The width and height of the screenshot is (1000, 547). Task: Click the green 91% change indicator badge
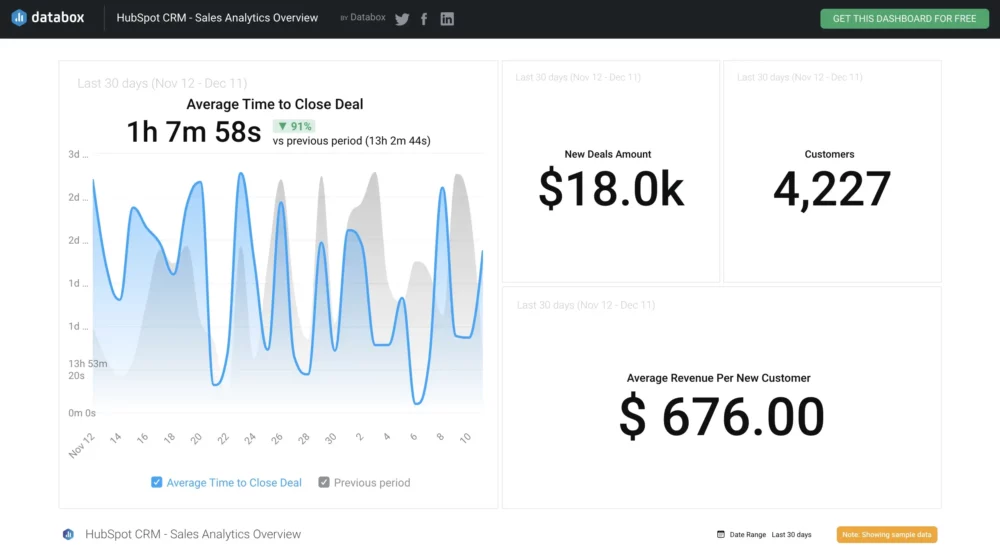(294, 126)
